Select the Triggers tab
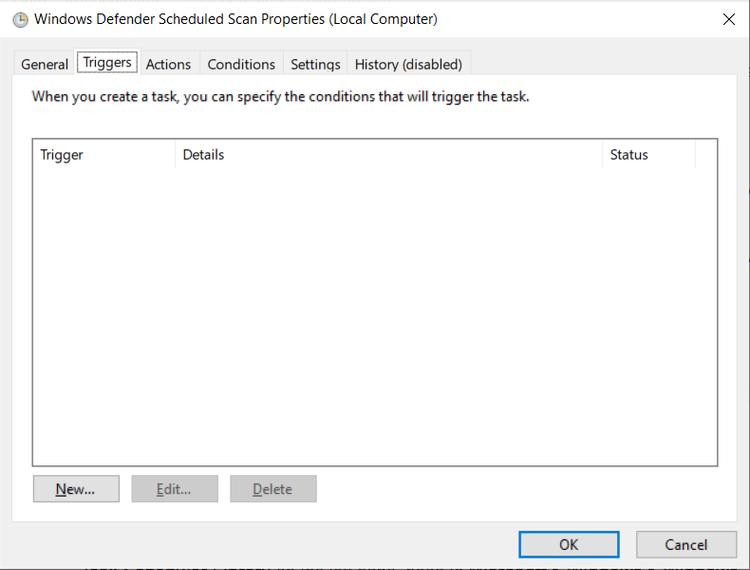The image size is (750, 570). pyautogui.click(x=107, y=63)
